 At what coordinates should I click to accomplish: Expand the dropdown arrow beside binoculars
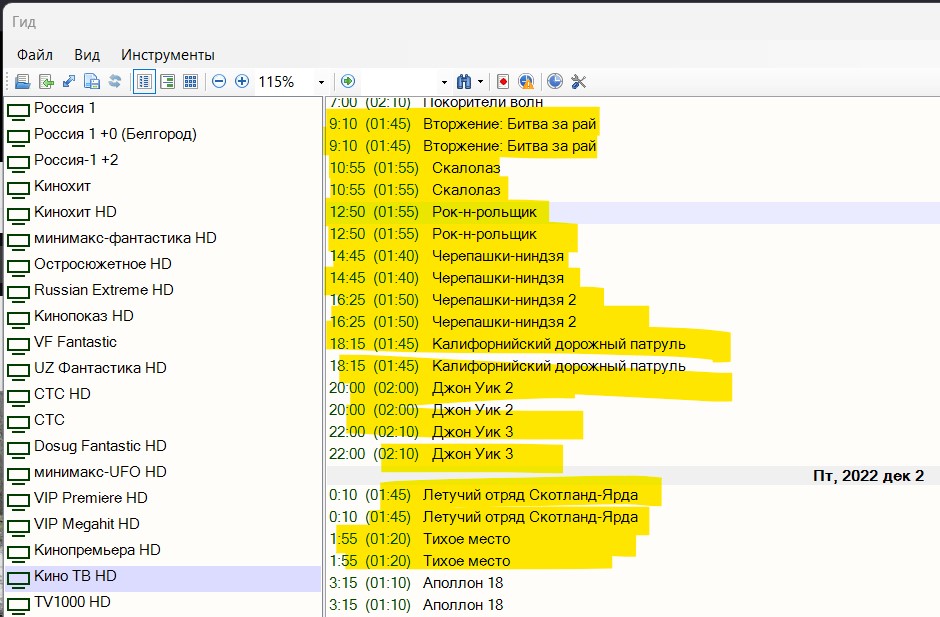pyautogui.click(x=480, y=82)
